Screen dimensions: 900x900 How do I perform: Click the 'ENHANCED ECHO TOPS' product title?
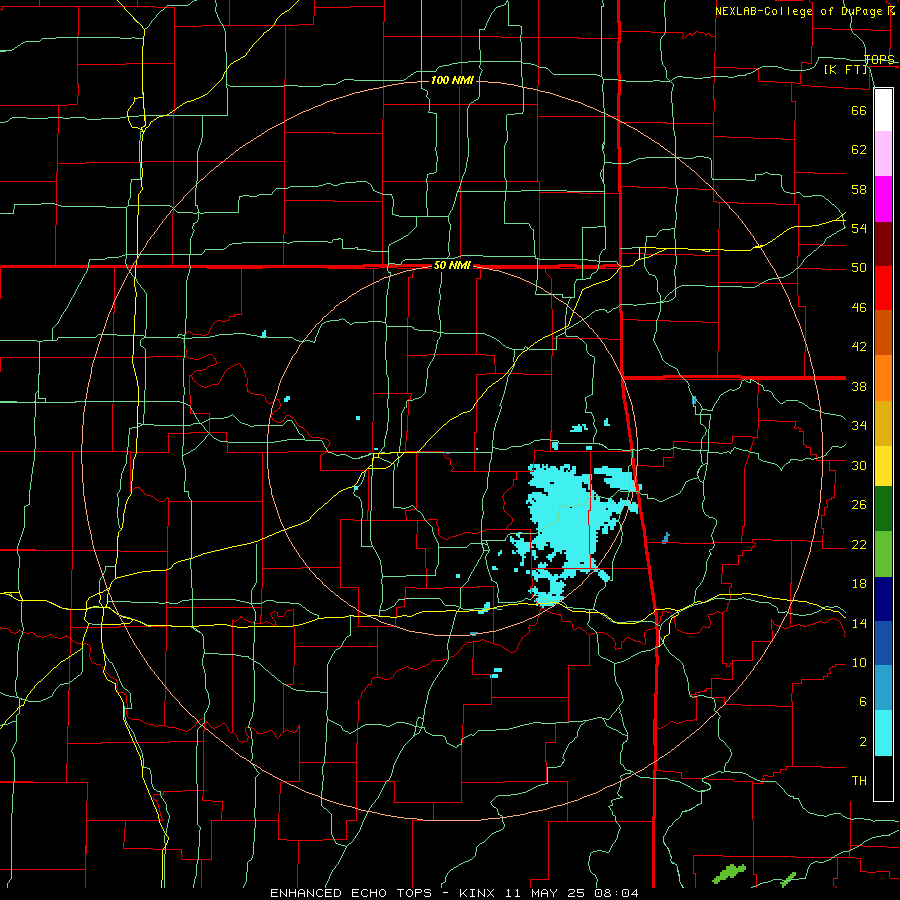click(x=360, y=893)
